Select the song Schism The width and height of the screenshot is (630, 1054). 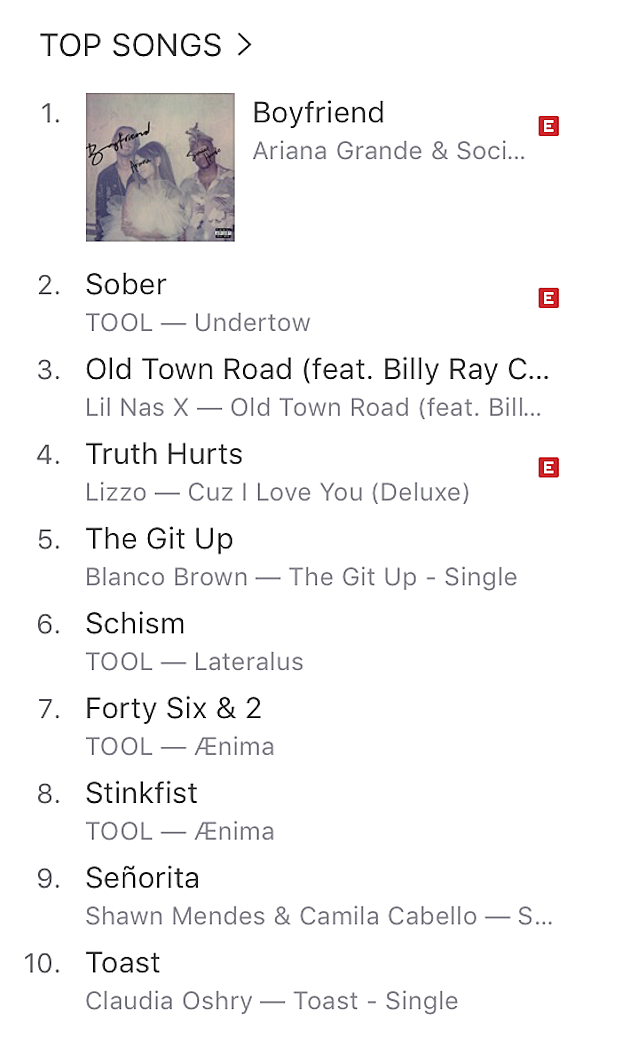coord(135,624)
